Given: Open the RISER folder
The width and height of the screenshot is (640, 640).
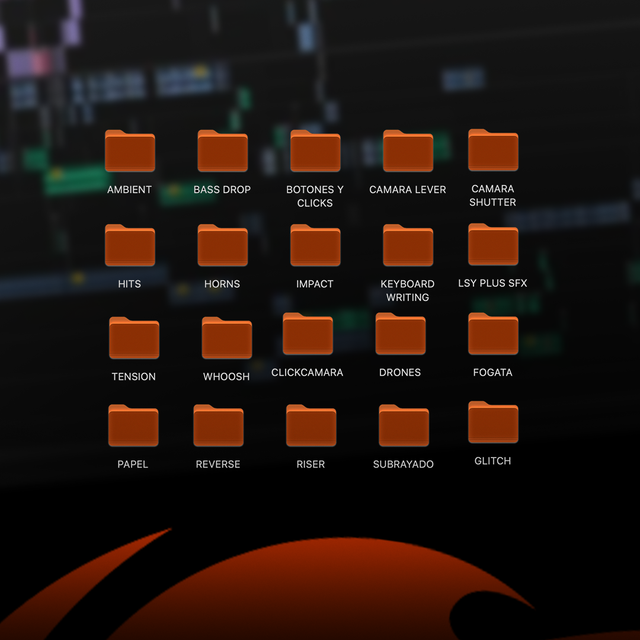Looking at the screenshot, I should 311,427.
